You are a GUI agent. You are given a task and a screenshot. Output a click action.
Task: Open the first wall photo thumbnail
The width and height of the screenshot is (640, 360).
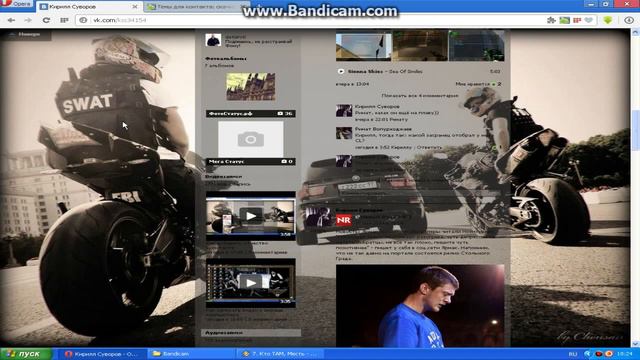tap(363, 46)
